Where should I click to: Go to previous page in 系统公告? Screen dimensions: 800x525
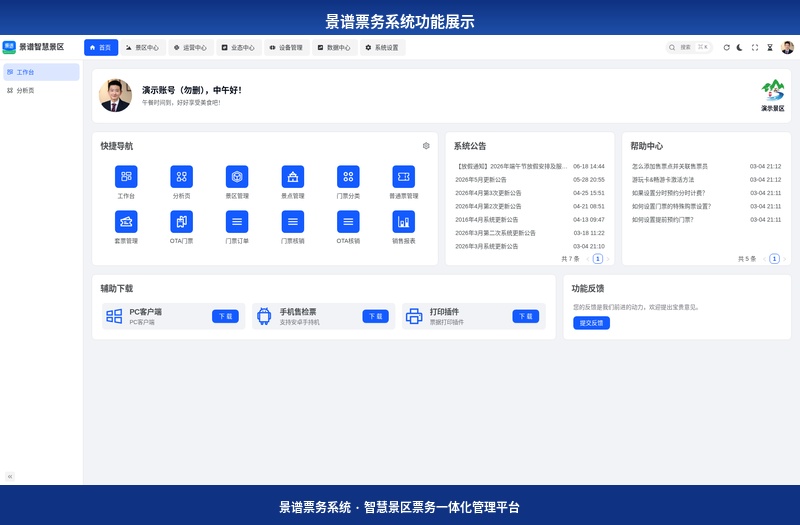[x=588, y=259]
